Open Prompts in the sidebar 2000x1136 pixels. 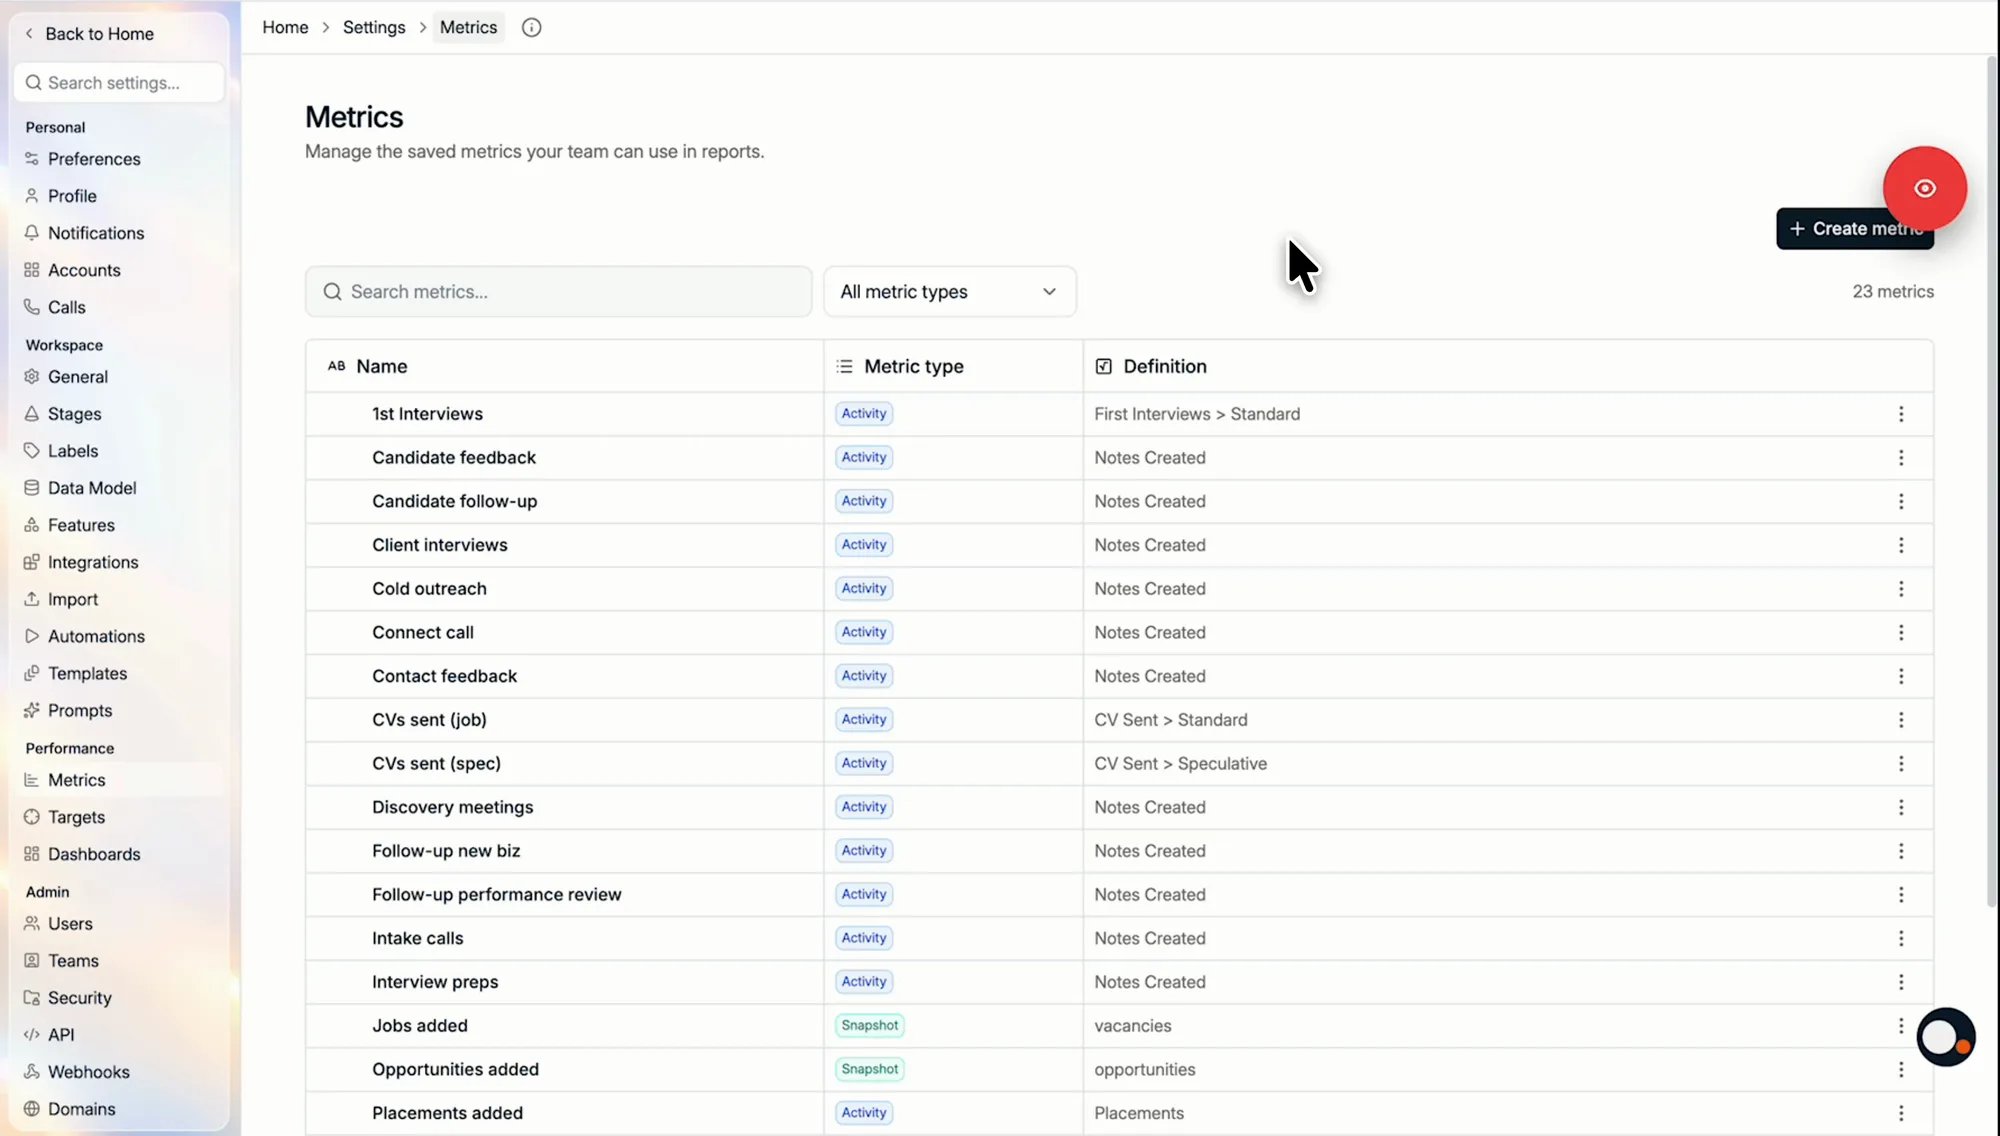click(80, 711)
